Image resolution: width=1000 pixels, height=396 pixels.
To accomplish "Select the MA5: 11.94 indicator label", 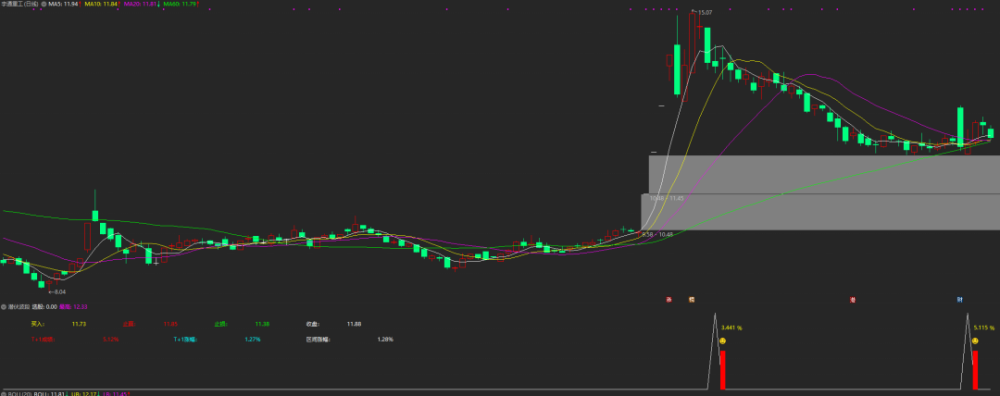I will [64, 4].
